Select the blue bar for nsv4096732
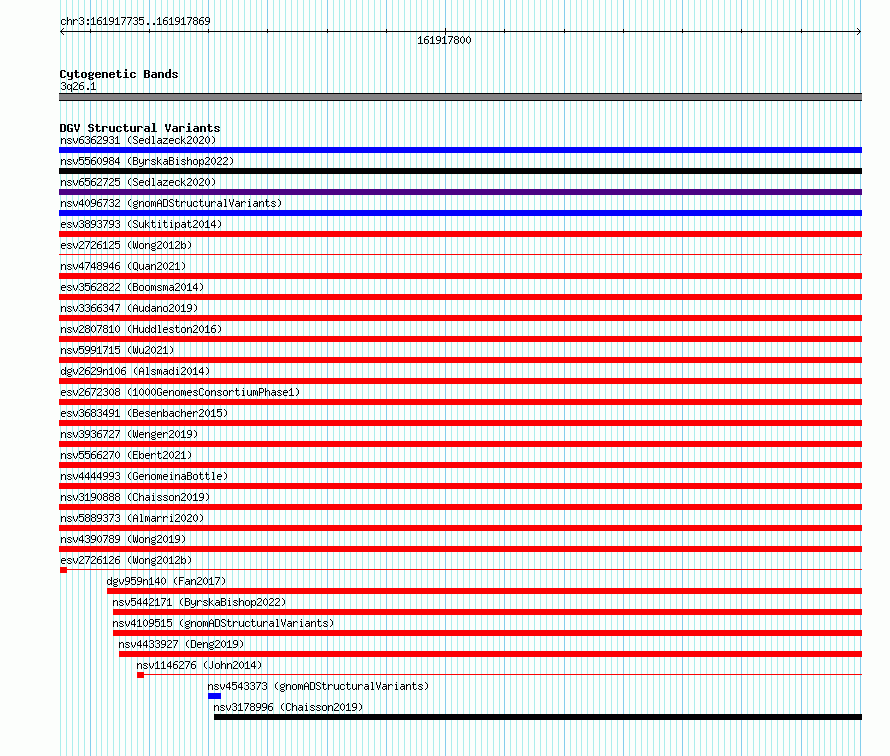This screenshot has width=890, height=756. [x=460, y=213]
